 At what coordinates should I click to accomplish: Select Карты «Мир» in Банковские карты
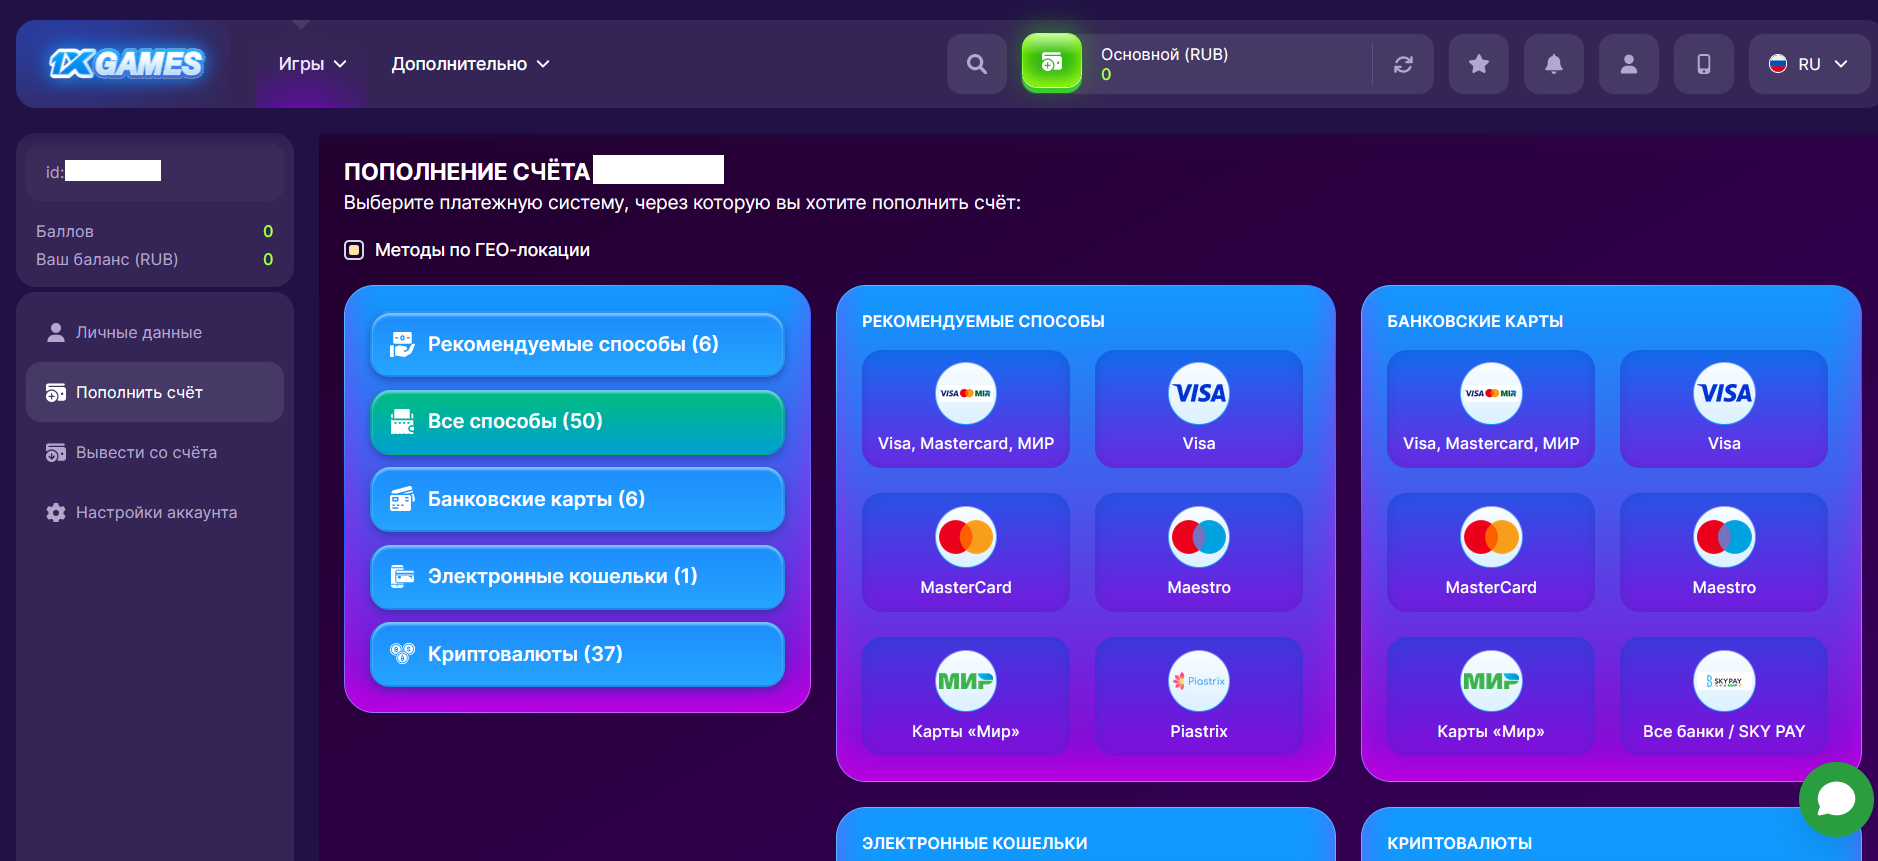pyautogui.click(x=1491, y=697)
